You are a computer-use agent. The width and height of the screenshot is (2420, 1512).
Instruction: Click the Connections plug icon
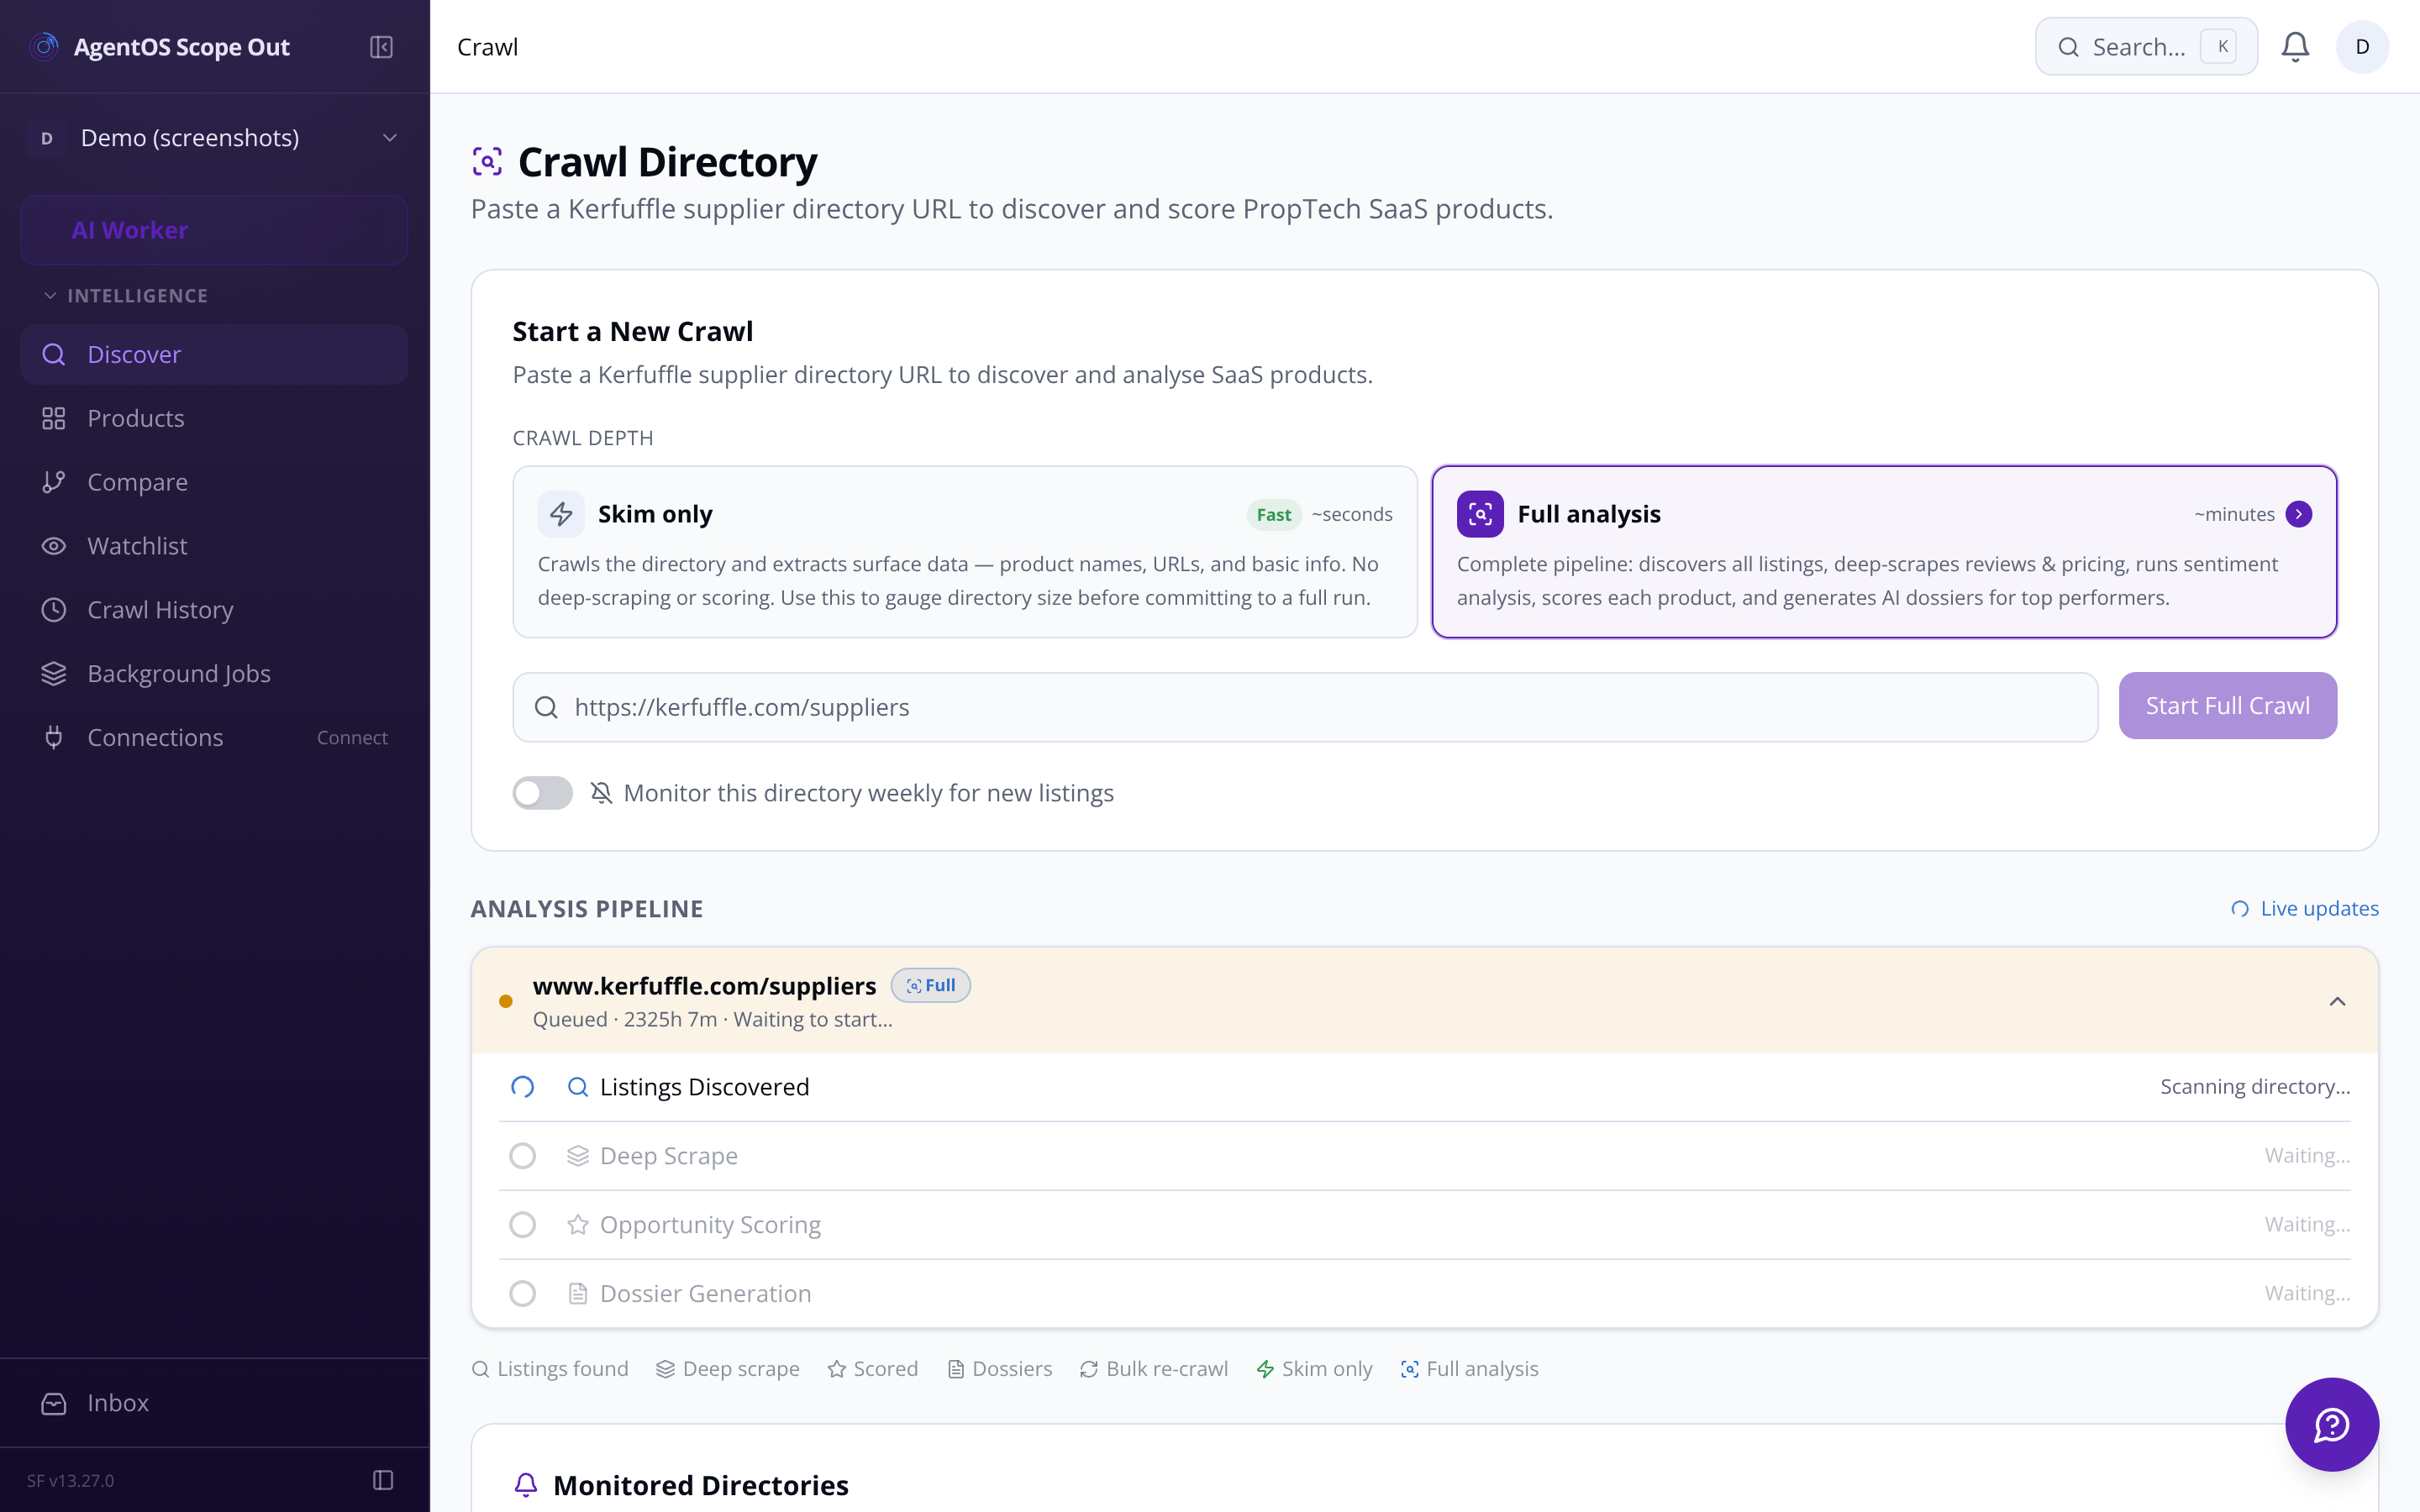coord(54,738)
